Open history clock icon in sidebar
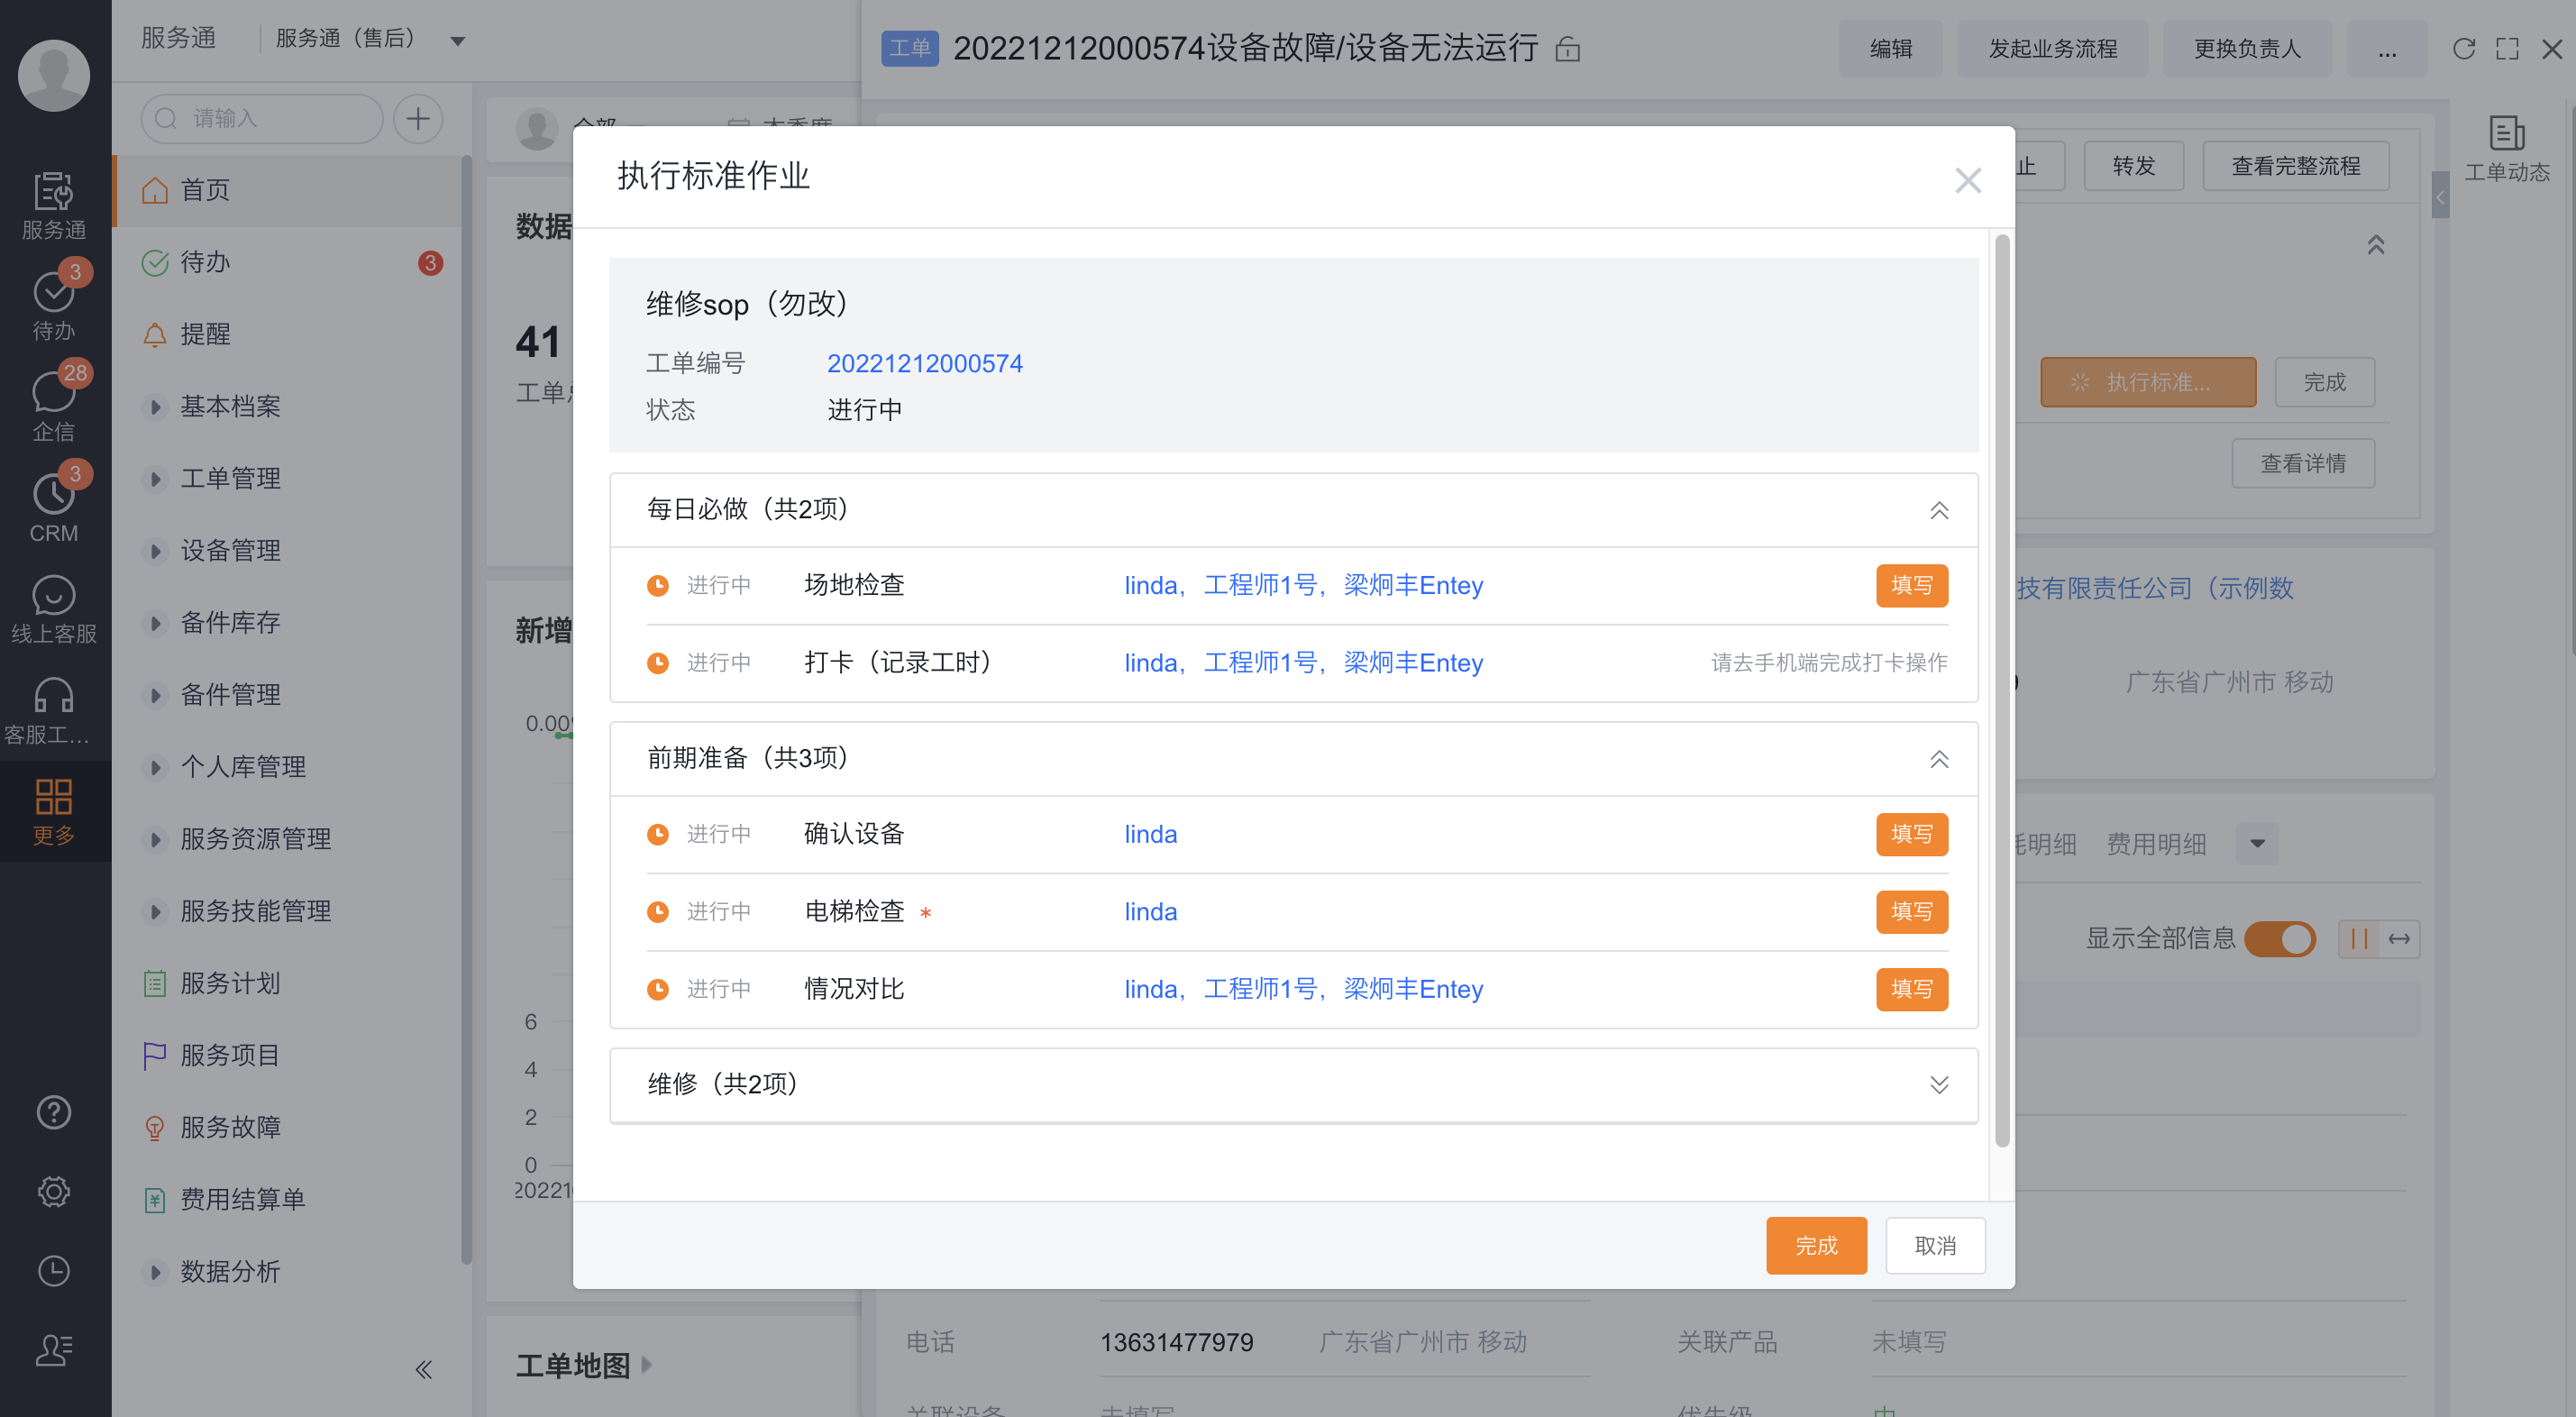The image size is (2576, 1417). 53,1271
